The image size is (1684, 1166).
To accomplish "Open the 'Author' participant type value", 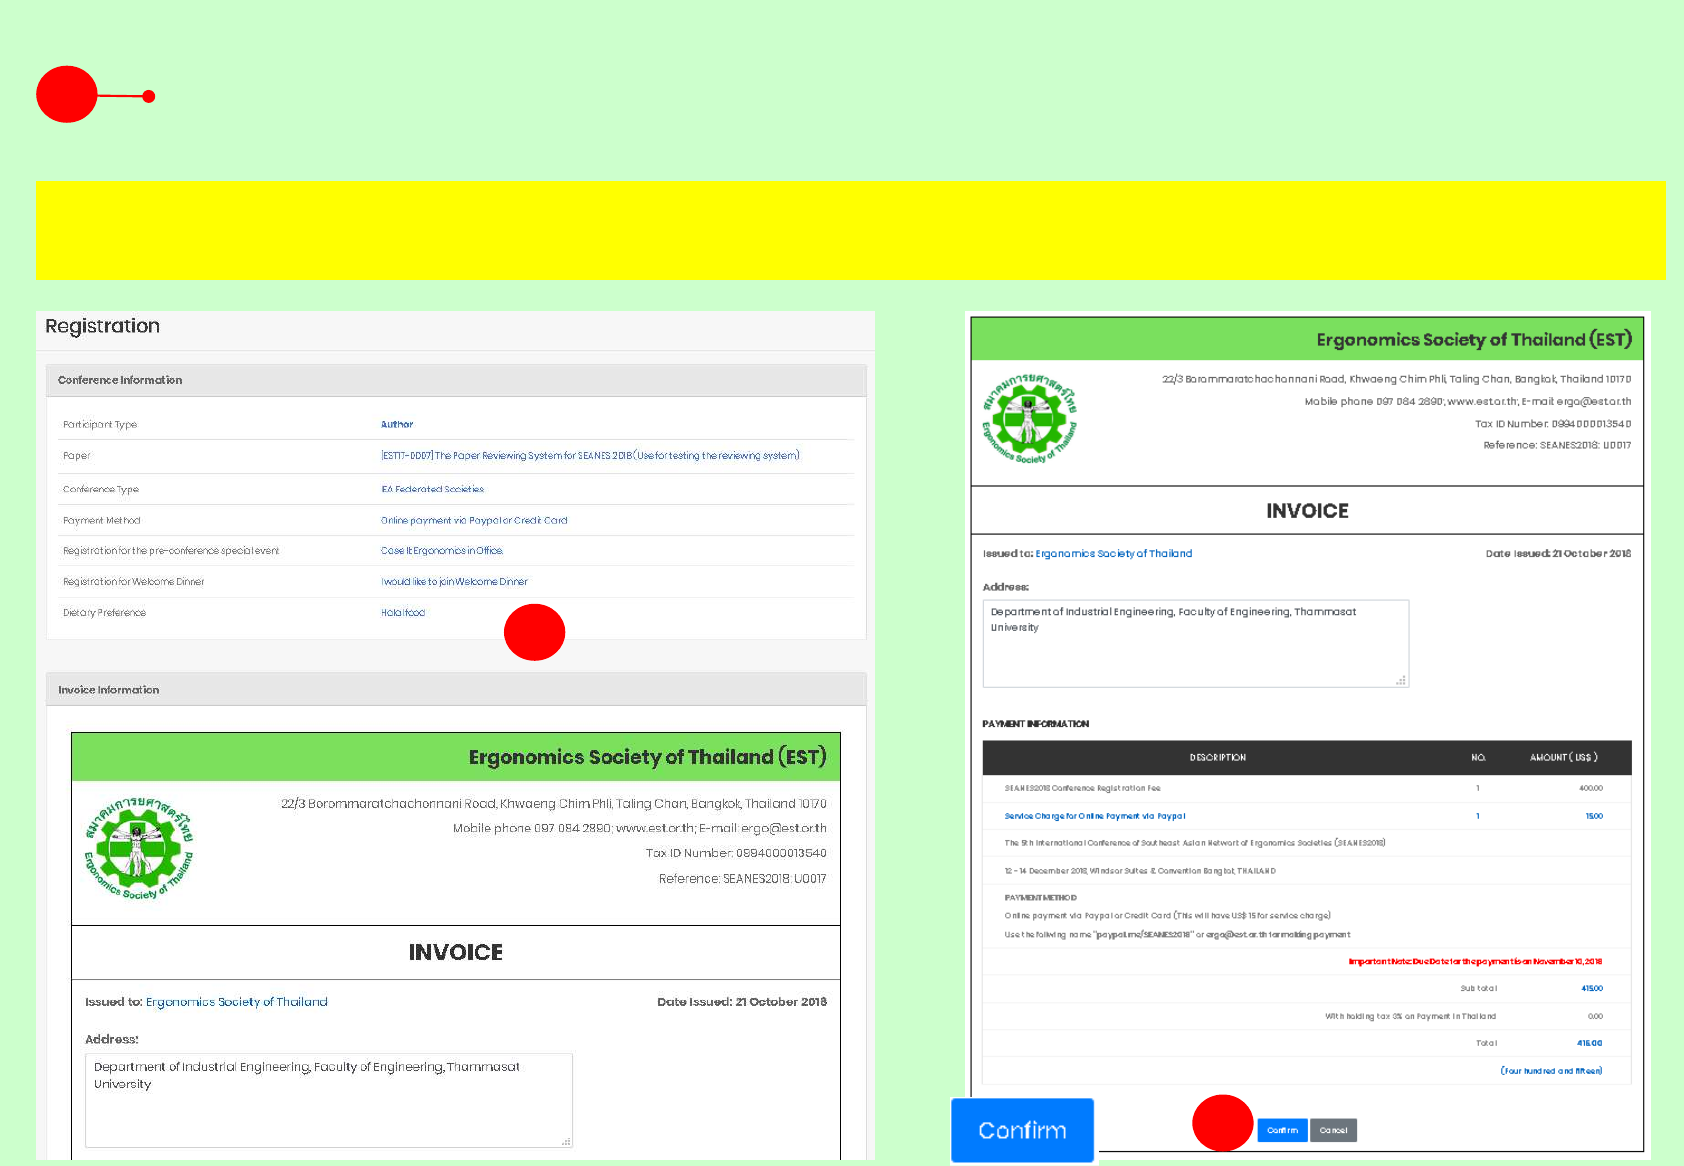I will 397,424.
